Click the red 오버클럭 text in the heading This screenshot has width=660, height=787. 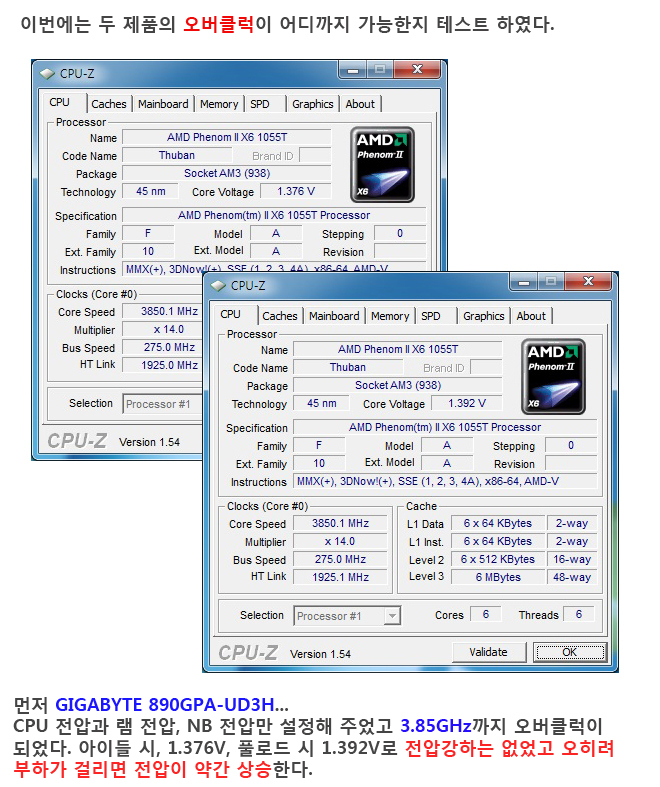tap(218, 24)
